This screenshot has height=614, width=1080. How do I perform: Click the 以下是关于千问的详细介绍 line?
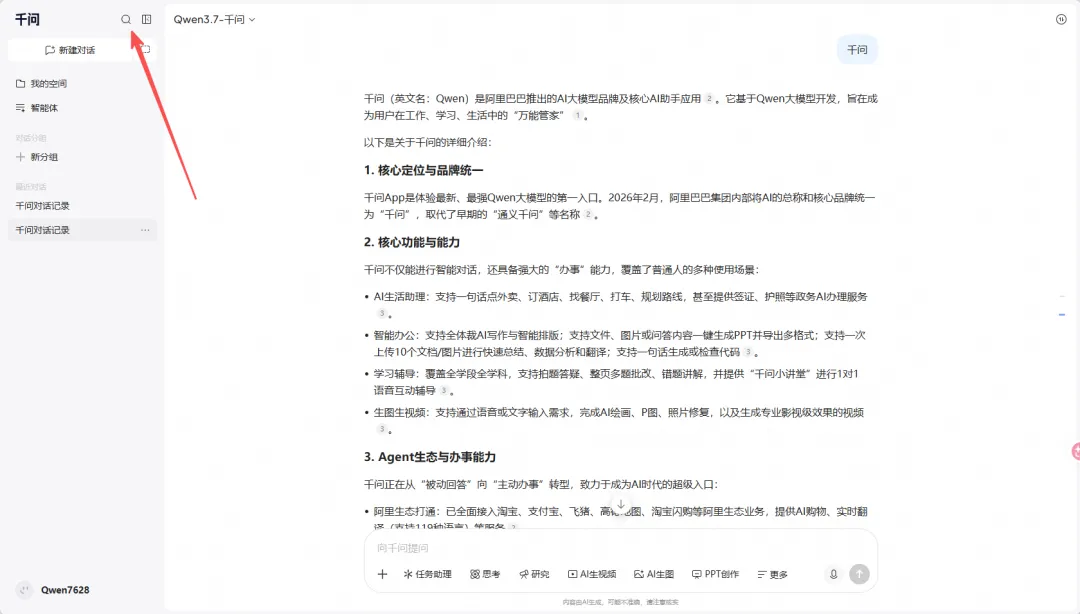point(428,142)
